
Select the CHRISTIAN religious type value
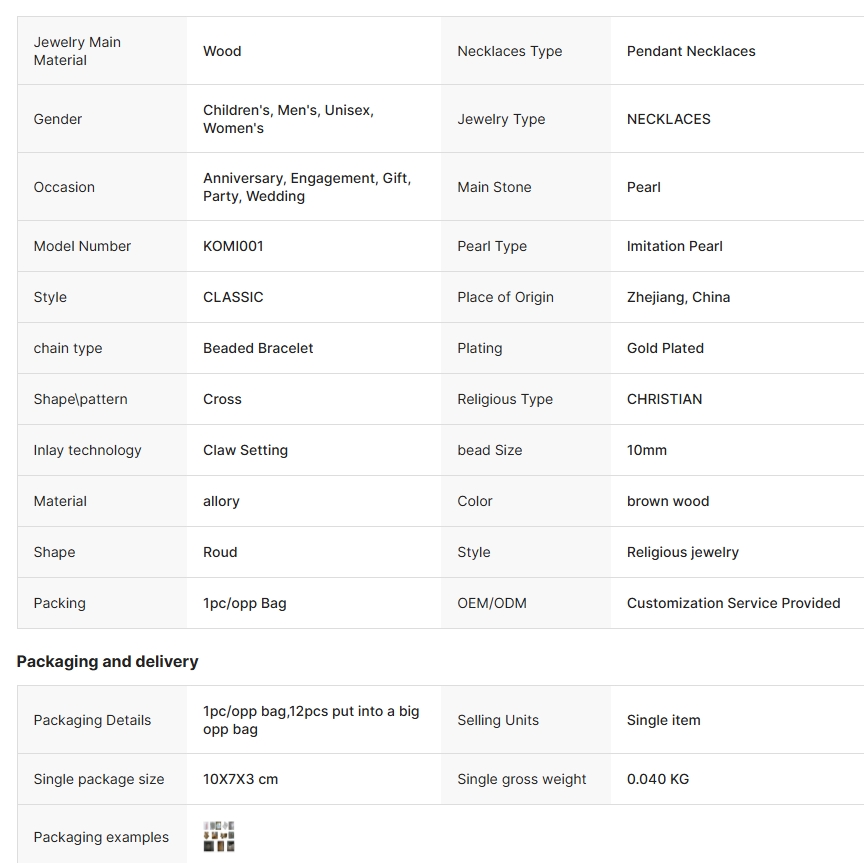pyautogui.click(x=664, y=399)
